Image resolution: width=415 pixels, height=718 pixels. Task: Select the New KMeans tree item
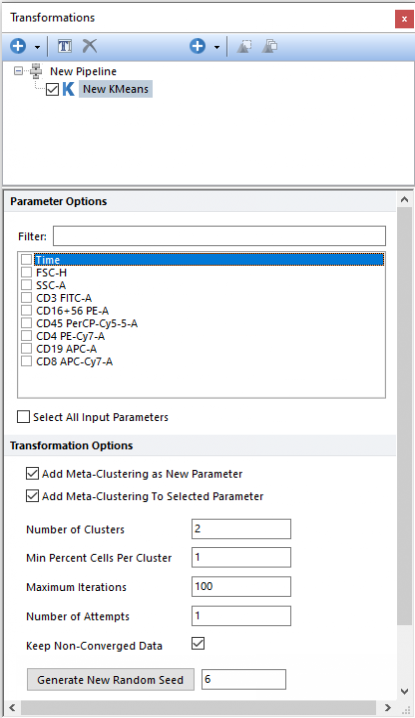[x=115, y=89]
